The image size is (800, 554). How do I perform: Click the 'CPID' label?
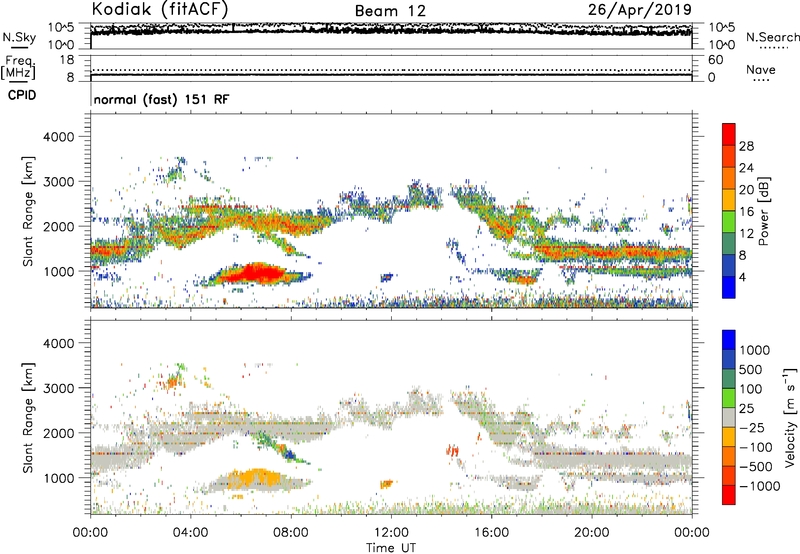[22, 95]
